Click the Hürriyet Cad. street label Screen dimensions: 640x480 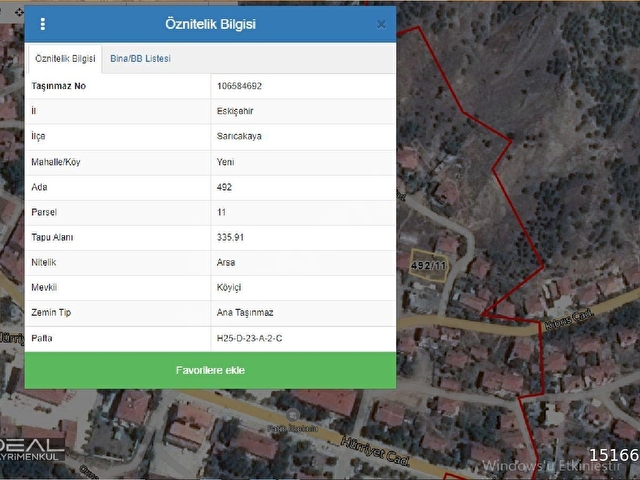pos(375,451)
